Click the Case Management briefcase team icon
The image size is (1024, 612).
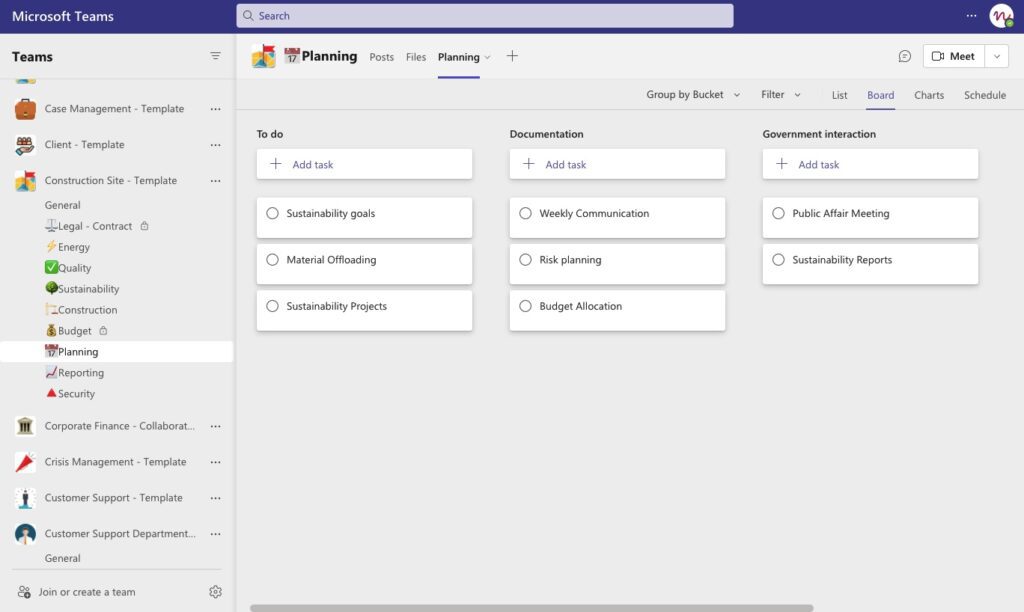(25, 109)
